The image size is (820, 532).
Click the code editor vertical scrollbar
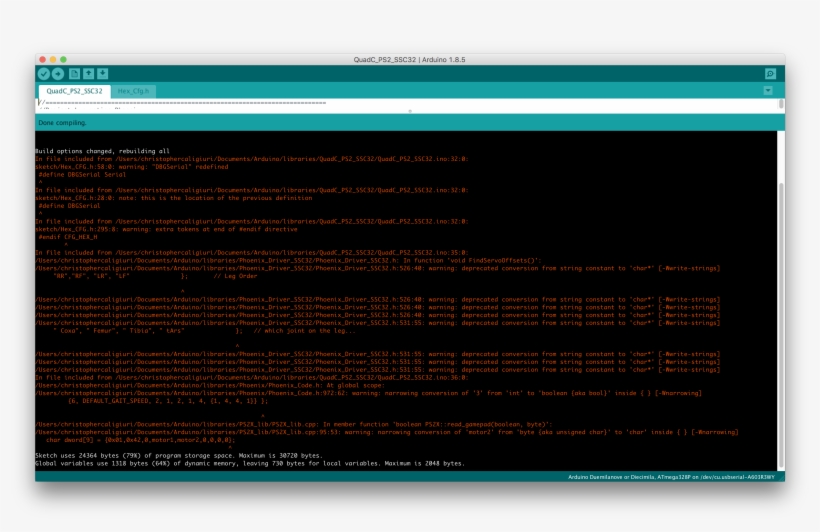point(781,105)
